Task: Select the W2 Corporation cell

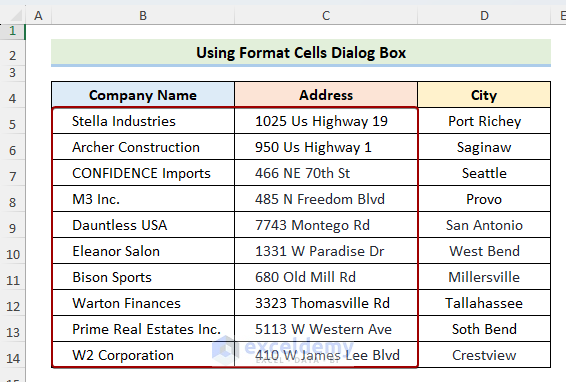Action: pos(143,355)
